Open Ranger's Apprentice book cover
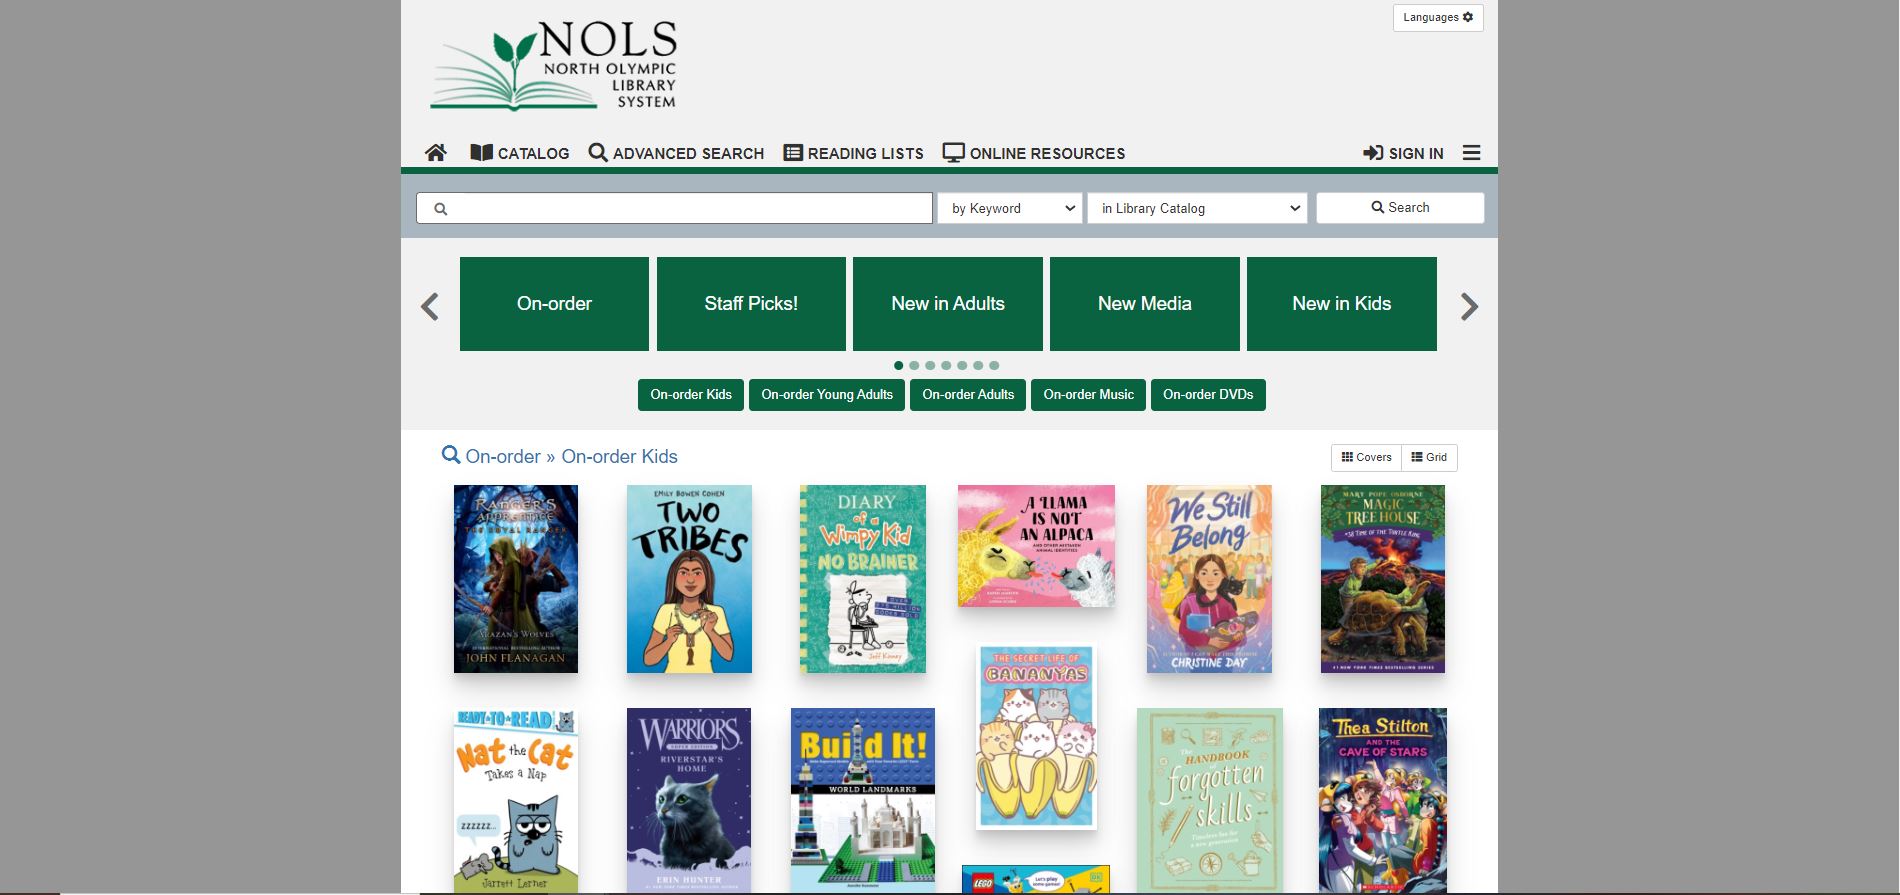This screenshot has width=1900, height=895. [516, 579]
